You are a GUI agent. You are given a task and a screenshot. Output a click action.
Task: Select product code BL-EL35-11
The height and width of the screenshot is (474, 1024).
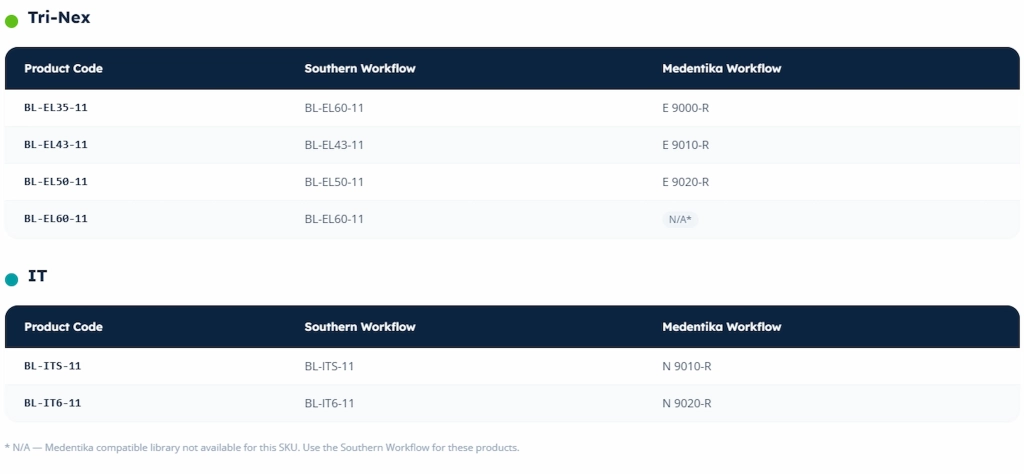(x=56, y=108)
